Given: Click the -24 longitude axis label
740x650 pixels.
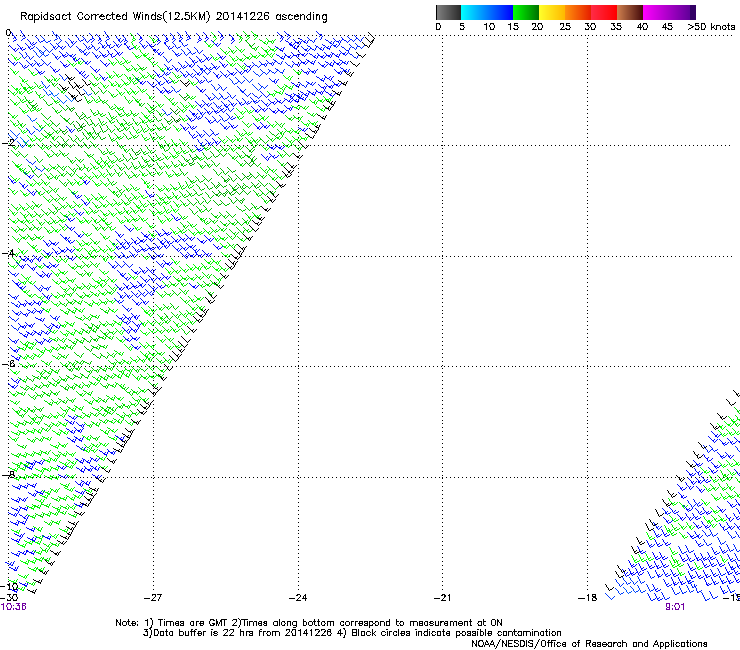Looking at the screenshot, I should (x=298, y=598).
